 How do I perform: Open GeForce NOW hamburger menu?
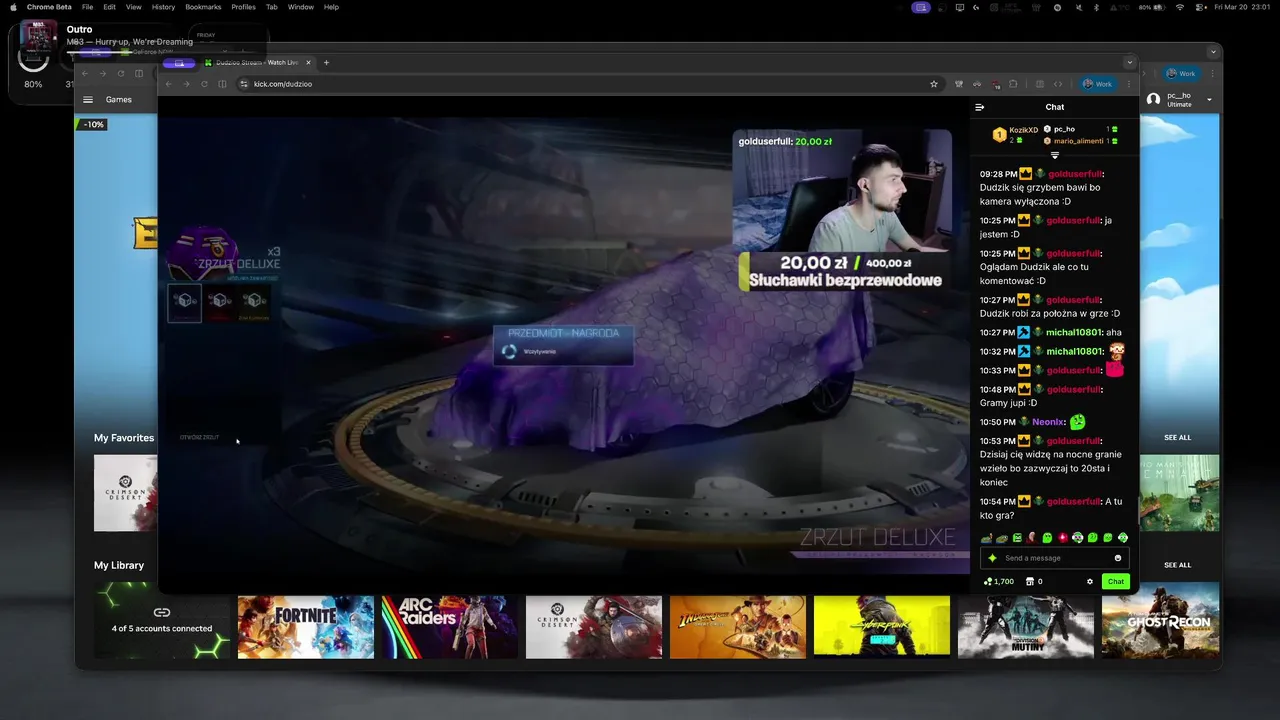coord(88,99)
